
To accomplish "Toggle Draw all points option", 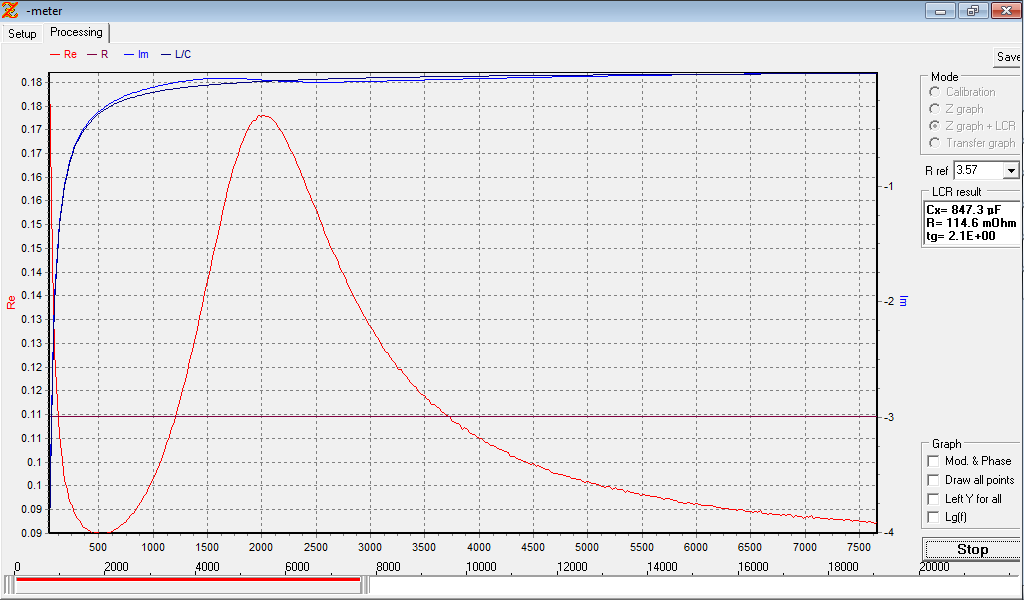I will click(933, 480).
